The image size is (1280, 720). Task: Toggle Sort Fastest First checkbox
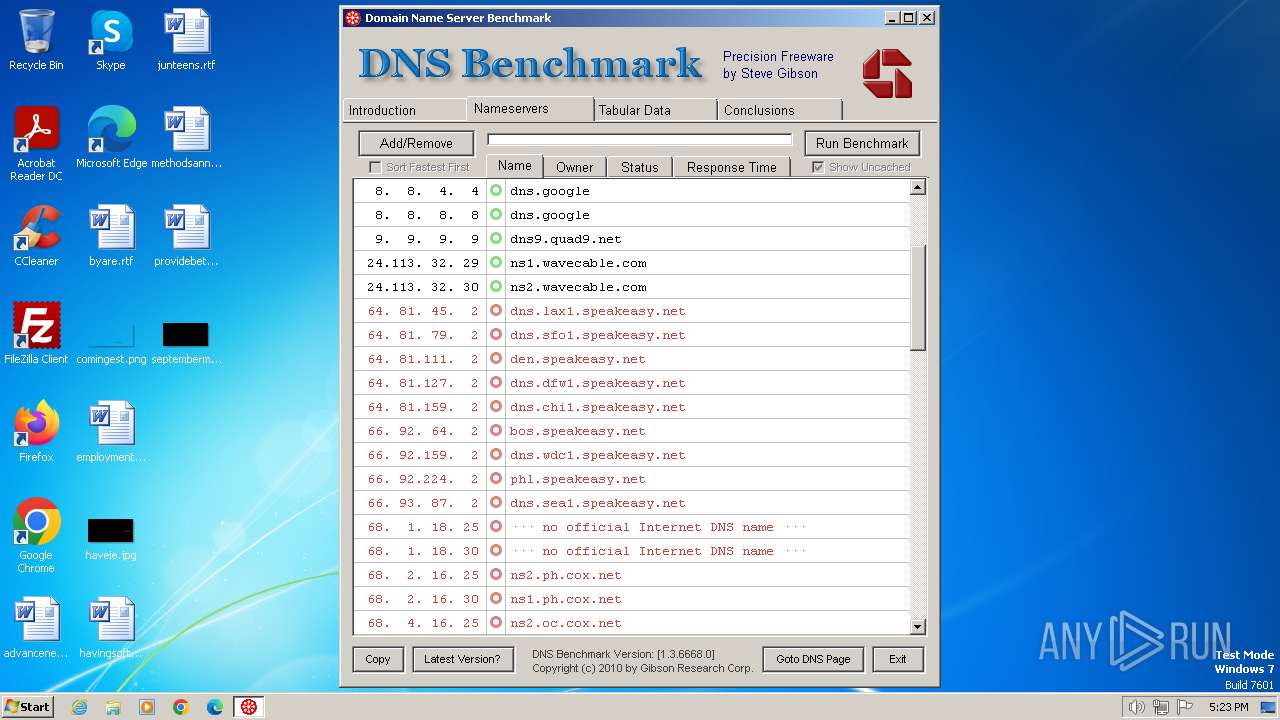click(375, 167)
